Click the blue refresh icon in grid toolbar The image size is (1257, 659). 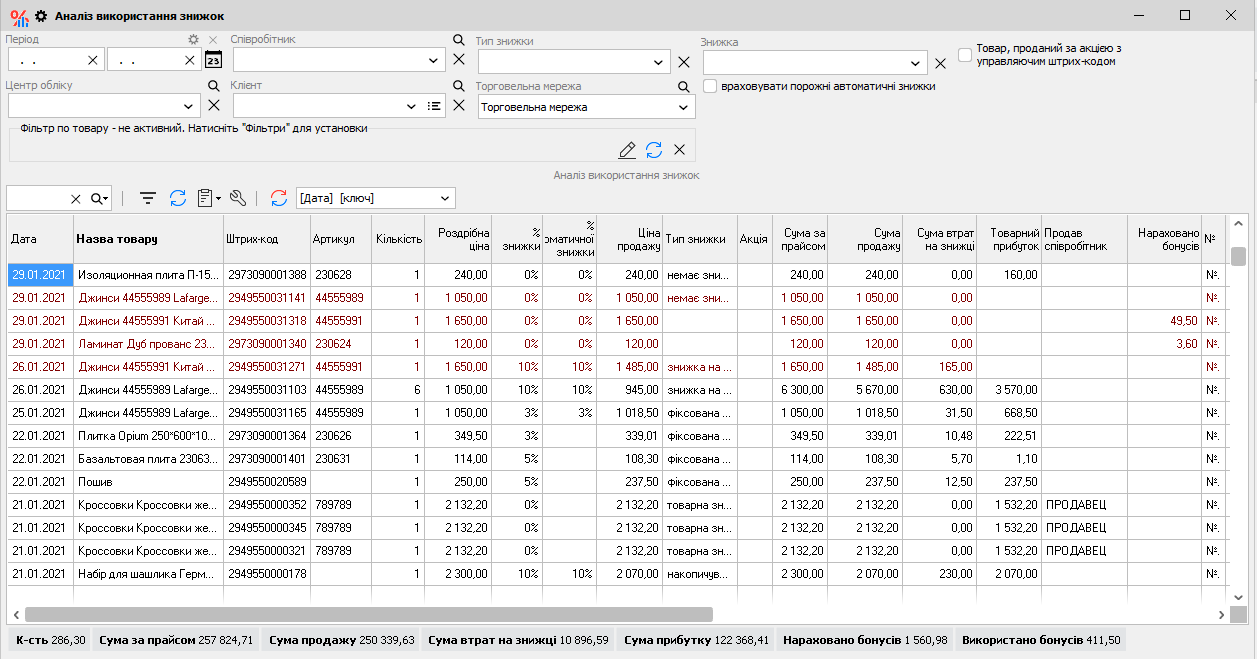pos(178,198)
